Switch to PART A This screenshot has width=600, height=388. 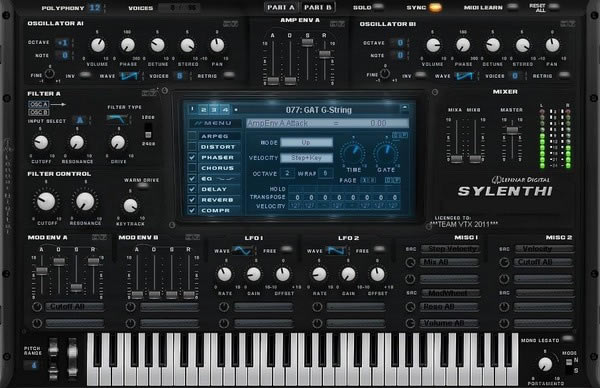281,7
